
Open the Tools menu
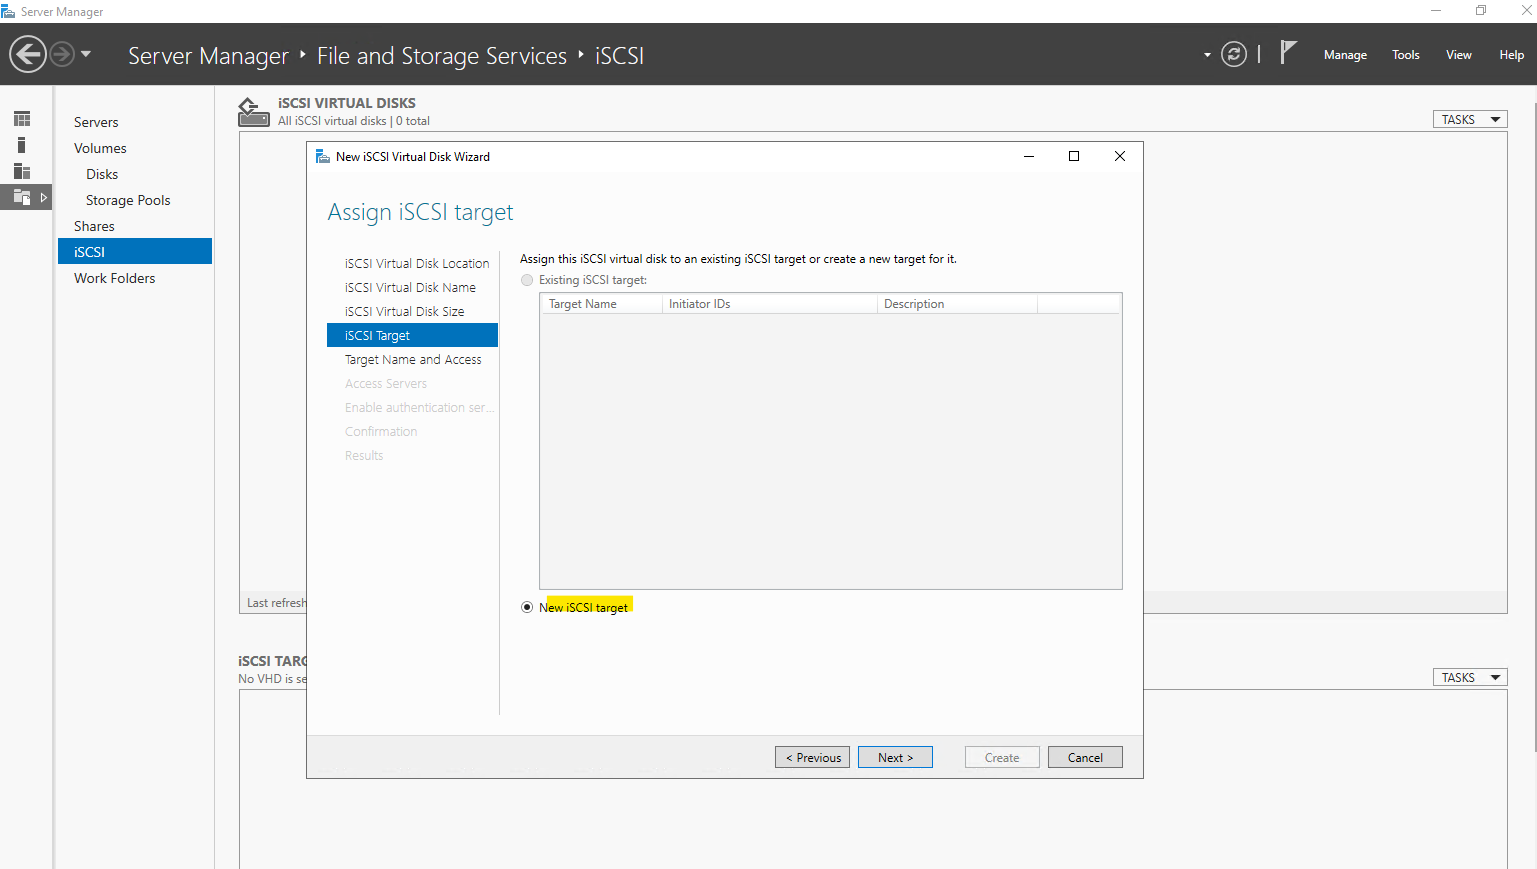(1405, 55)
